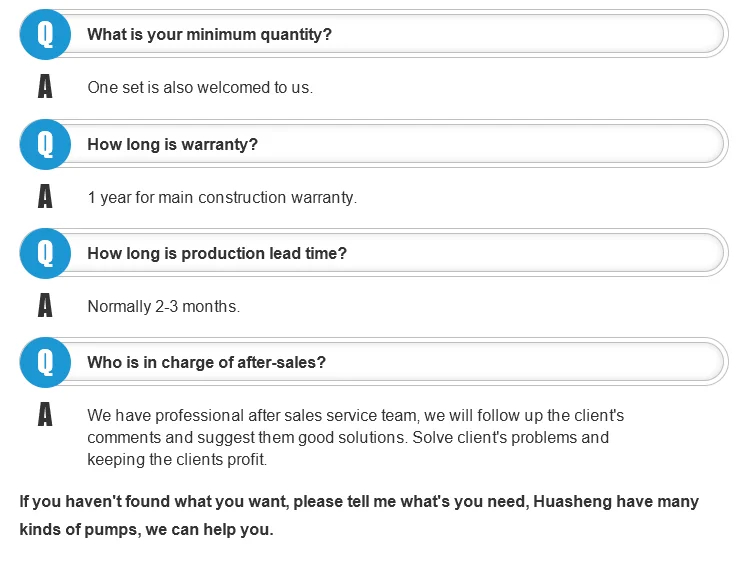The image size is (750, 566).
Task: Click the 'kinds of pumps, we can help you.' line
Action: 146,529
